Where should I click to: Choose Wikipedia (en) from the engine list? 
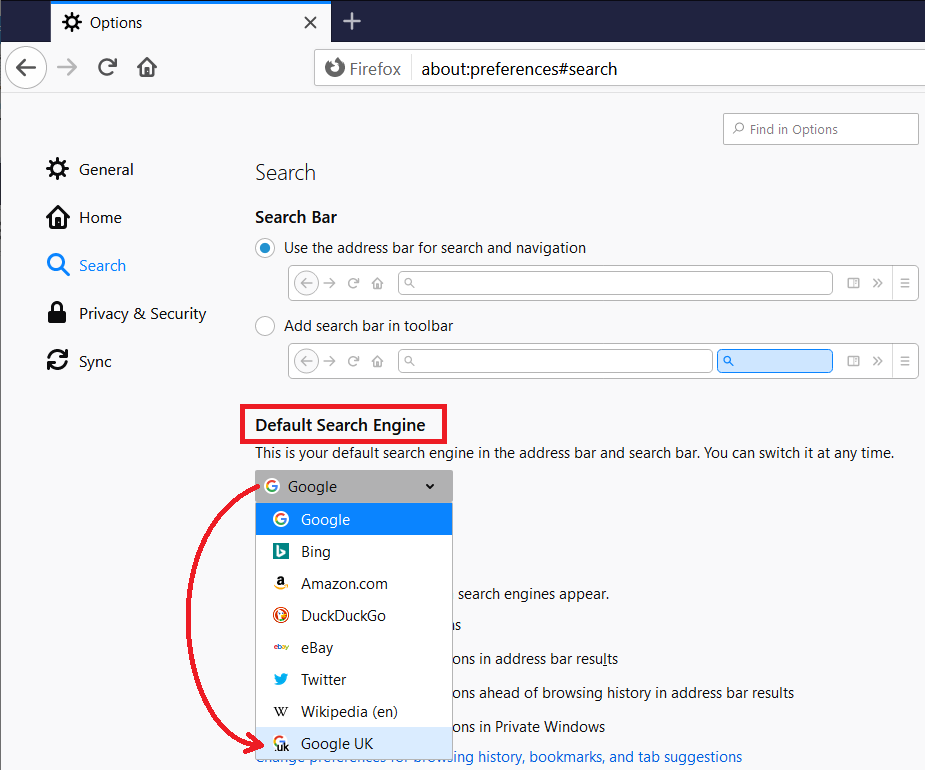click(354, 711)
